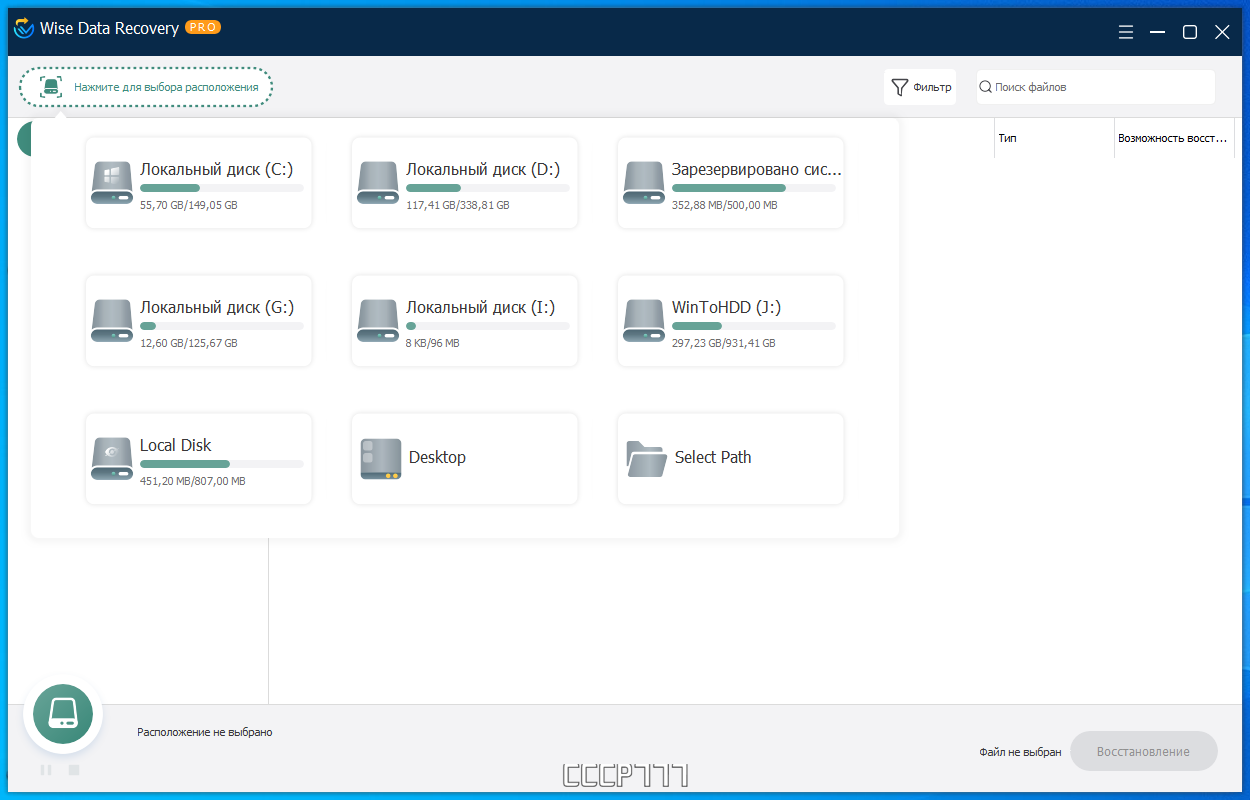Click the '352,88 MB/500,00 MB' size text
The height and width of the screenshot is (800, 1250).
[x=725, y=205]
